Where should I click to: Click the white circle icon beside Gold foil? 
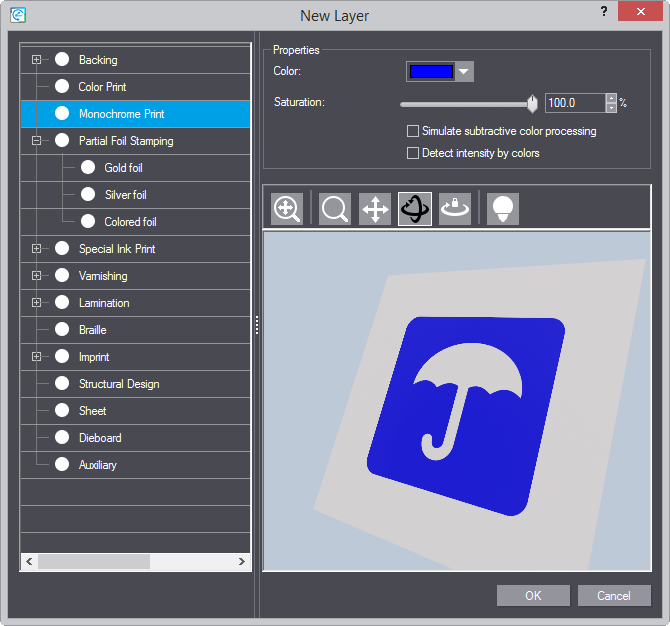coord(88,167)
